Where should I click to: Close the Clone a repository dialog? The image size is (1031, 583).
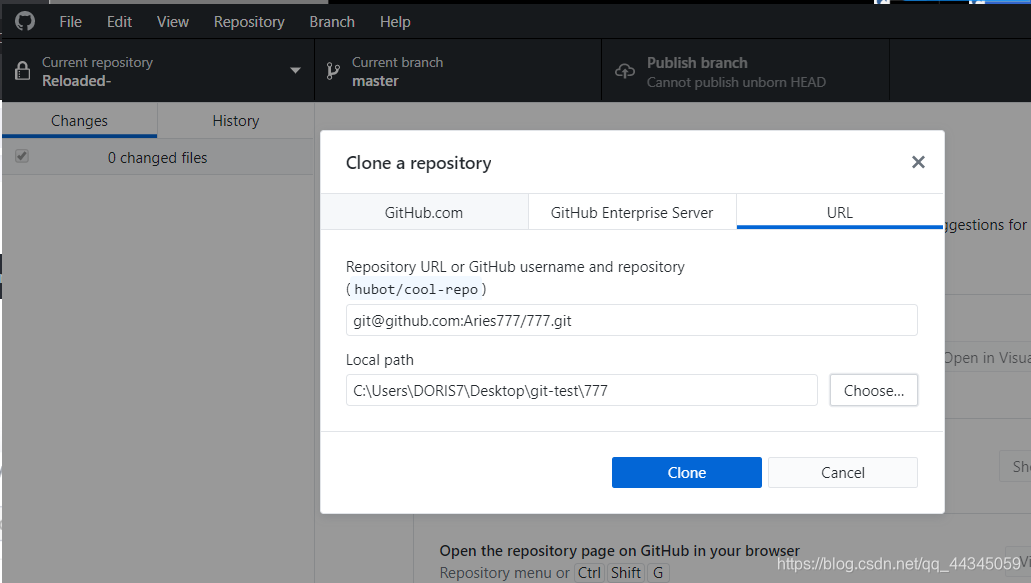918,162
